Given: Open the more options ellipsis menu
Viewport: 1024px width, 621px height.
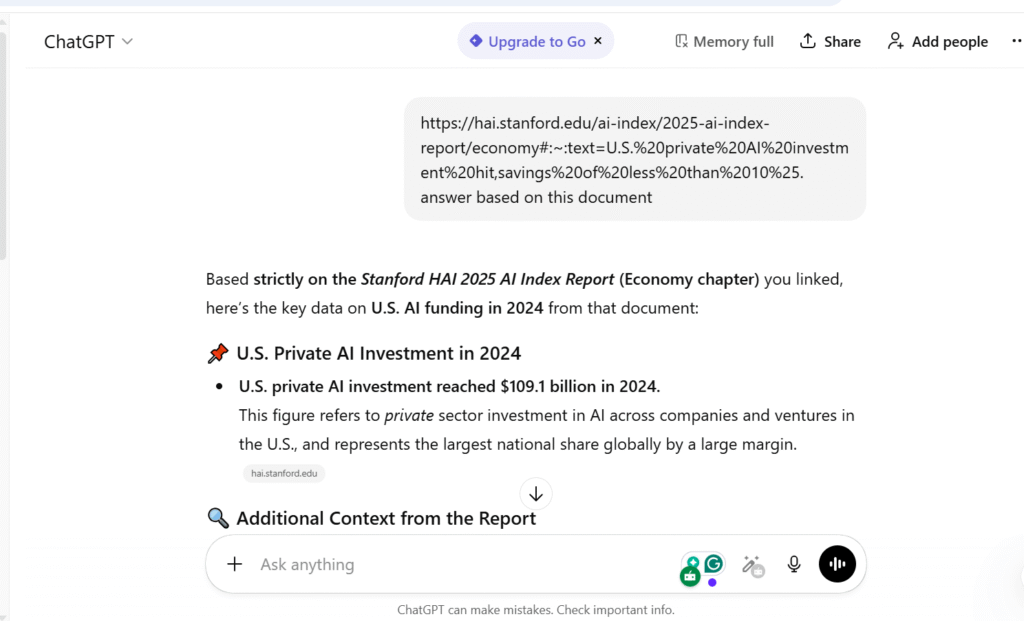Looking at the screenshot, I should [x=1016, y=41].
